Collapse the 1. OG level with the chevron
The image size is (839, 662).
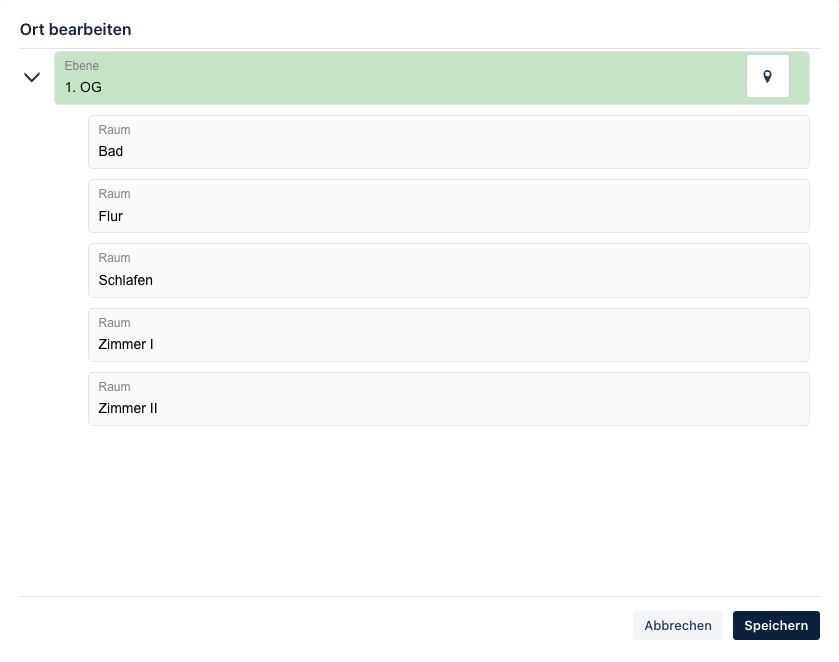click(x=32, y=78)
